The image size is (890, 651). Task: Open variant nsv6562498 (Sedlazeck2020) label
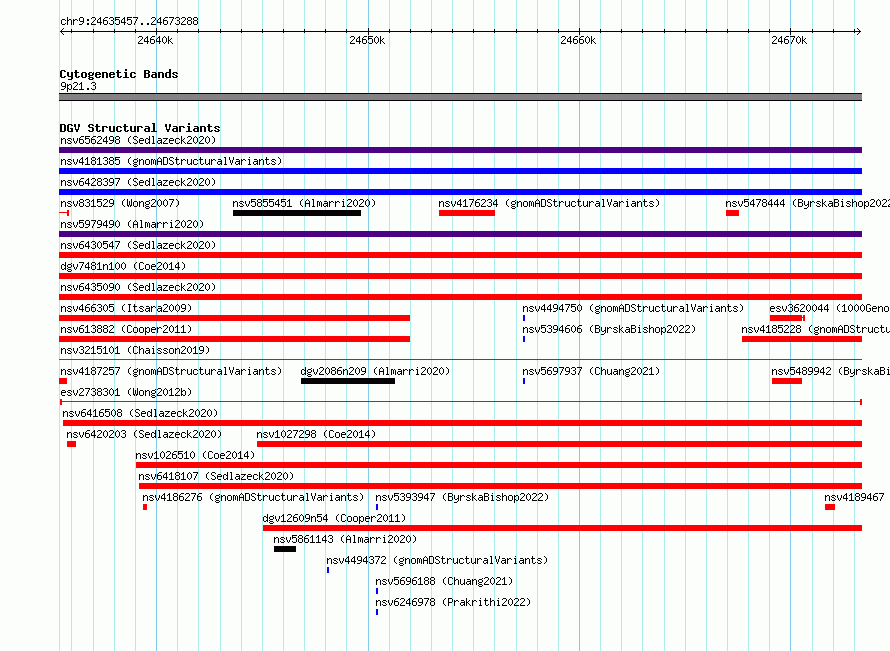pyautogui.click(x=138, y=140)
